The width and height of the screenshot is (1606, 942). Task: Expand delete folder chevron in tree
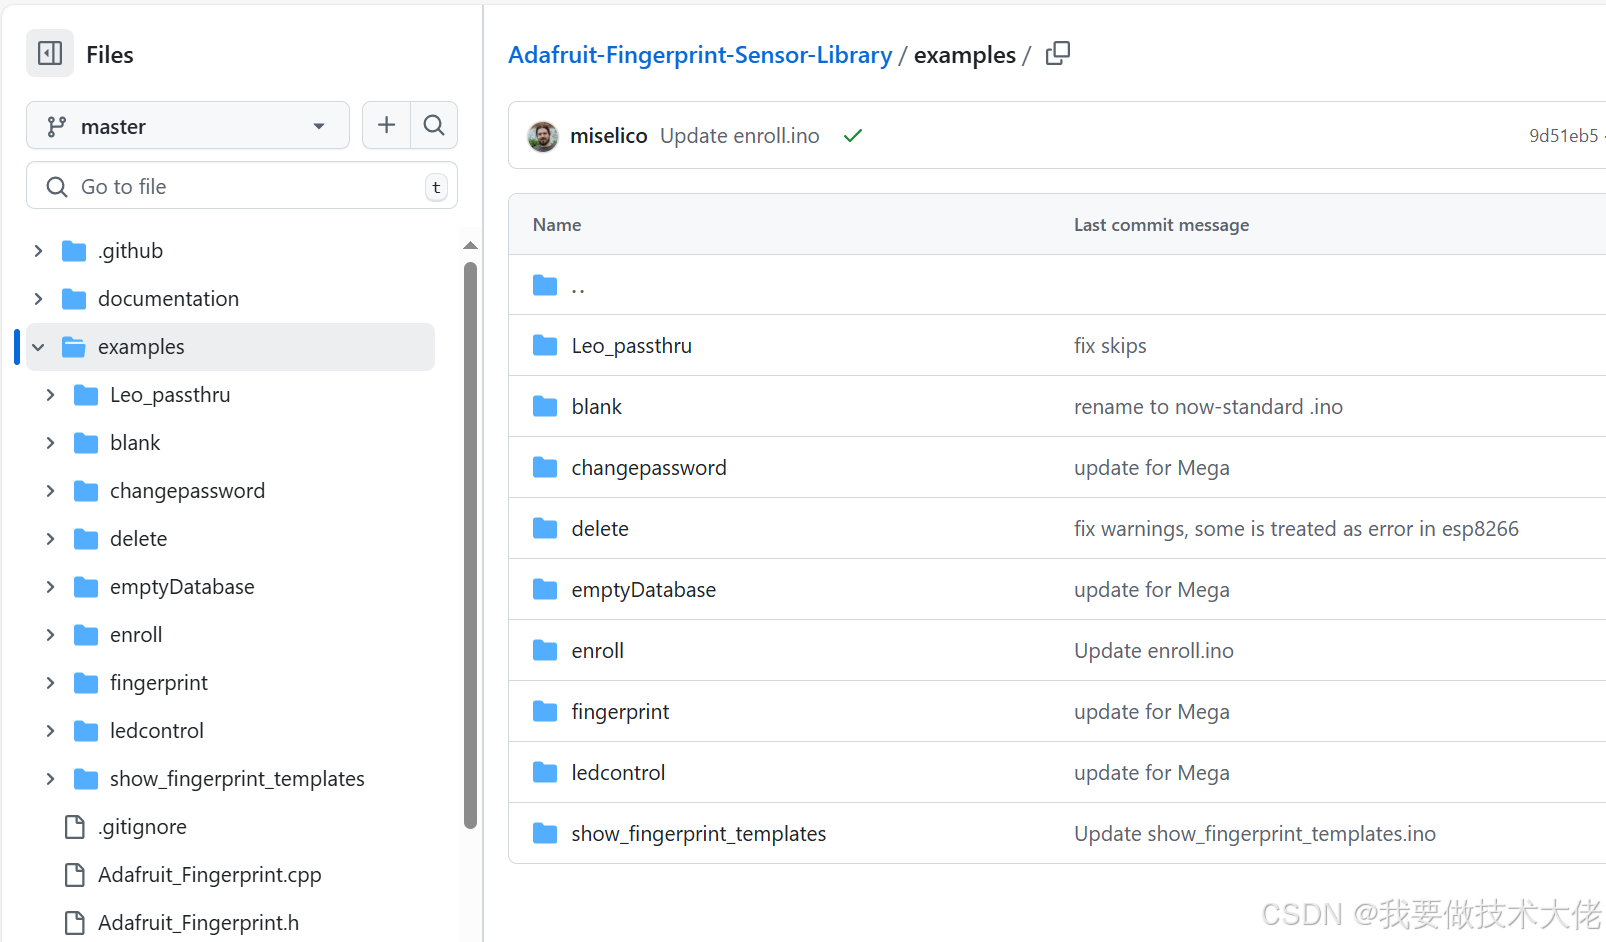pos(50,539)
